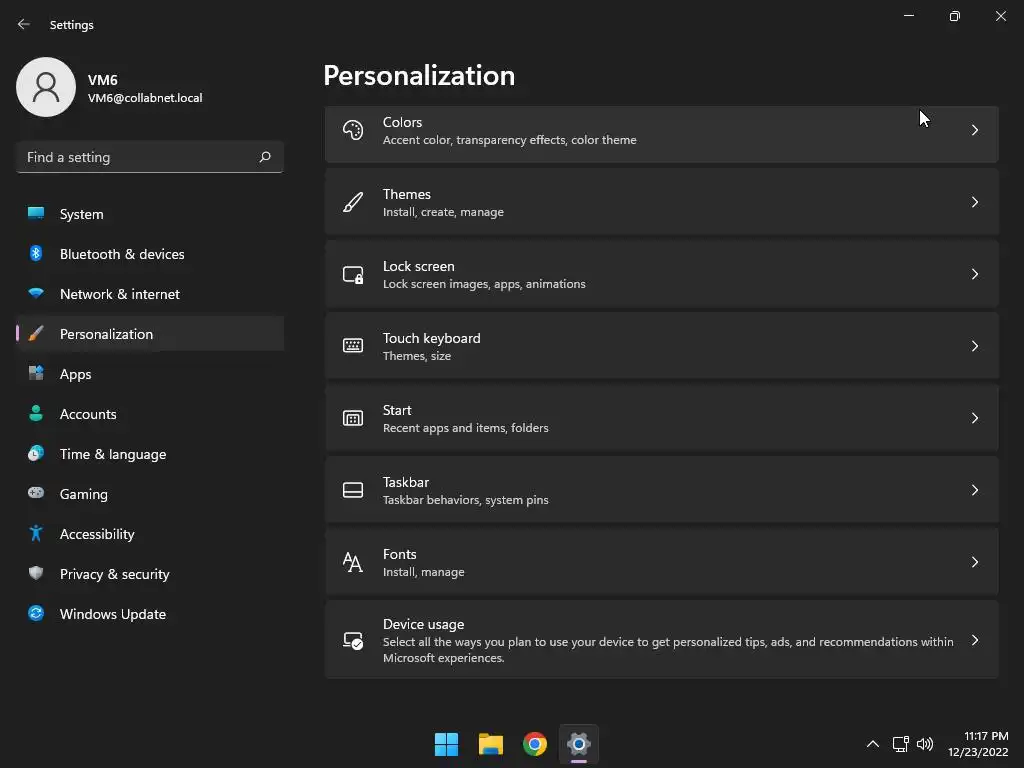1024x768 pixels.
Task: Click the VM6 user profile picture
Action: [46, 87]
